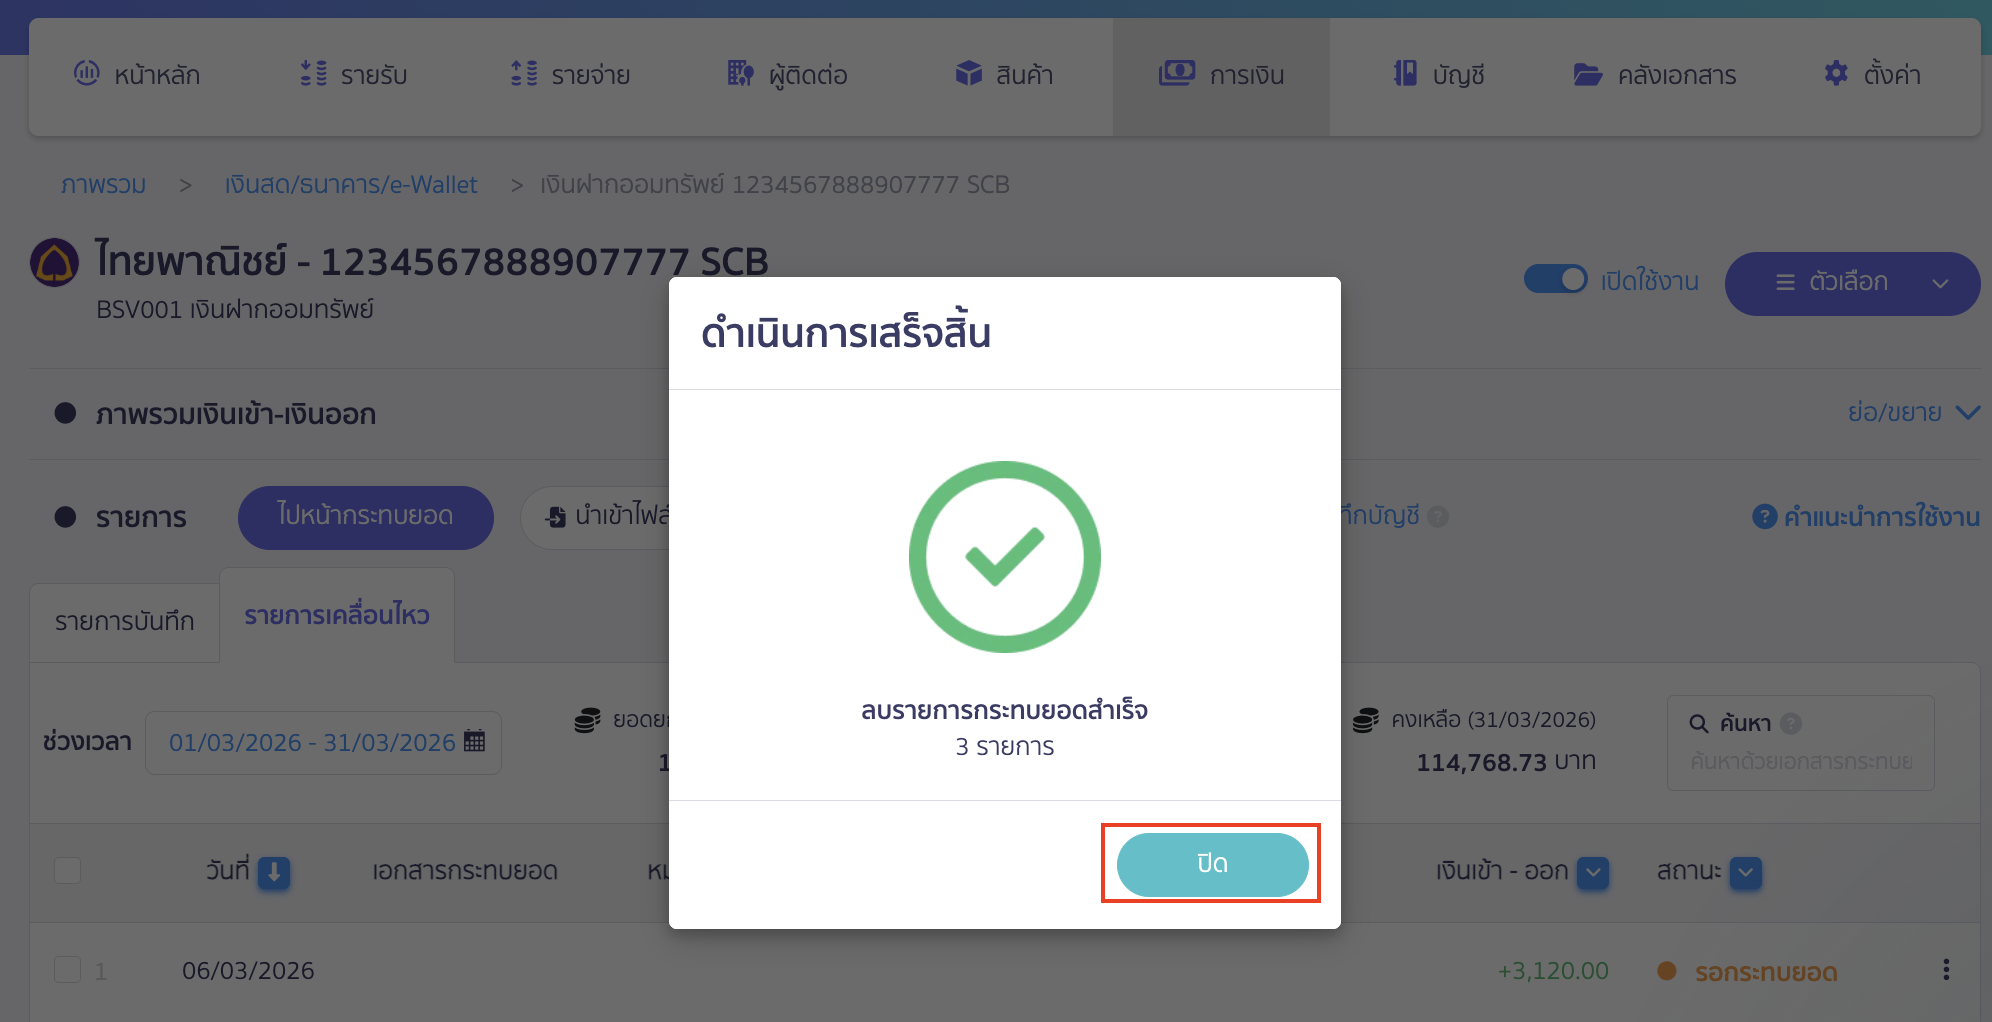Click the ตั้งค่า settings gear icon
1992x1022 pixels.
tap(1836, 73)
